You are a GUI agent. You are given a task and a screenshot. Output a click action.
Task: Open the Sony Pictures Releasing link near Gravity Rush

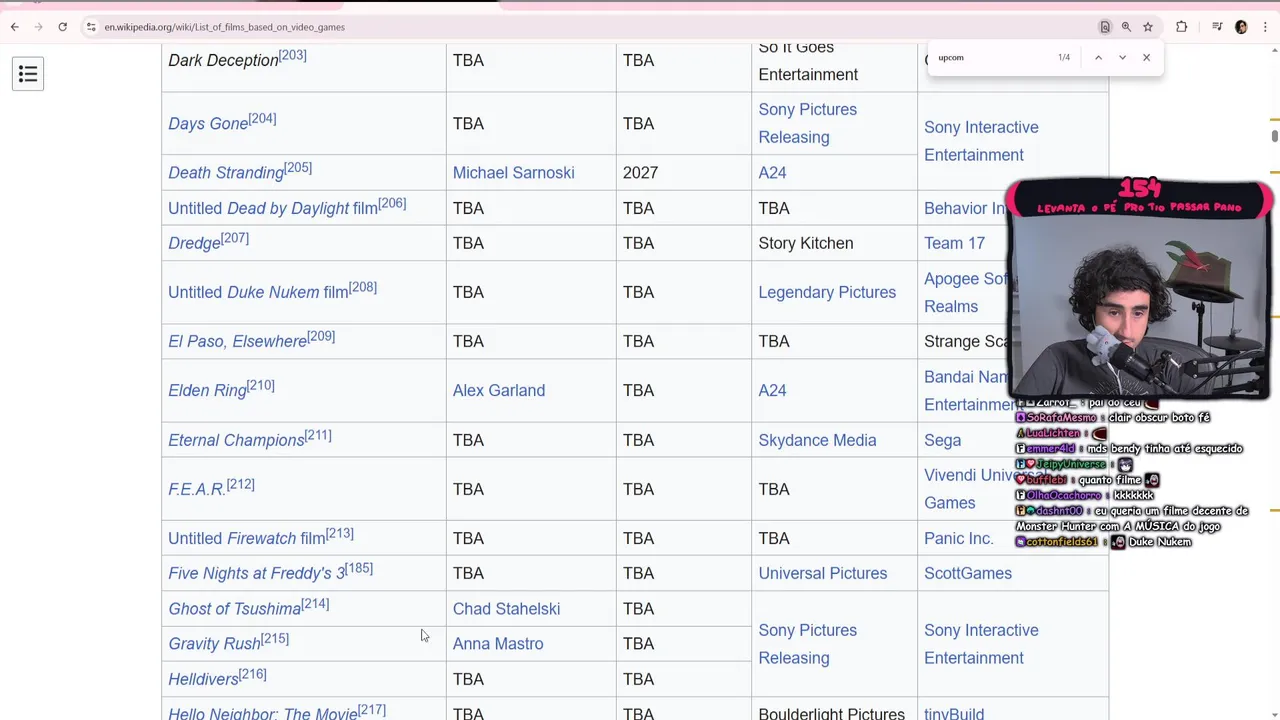807,644
